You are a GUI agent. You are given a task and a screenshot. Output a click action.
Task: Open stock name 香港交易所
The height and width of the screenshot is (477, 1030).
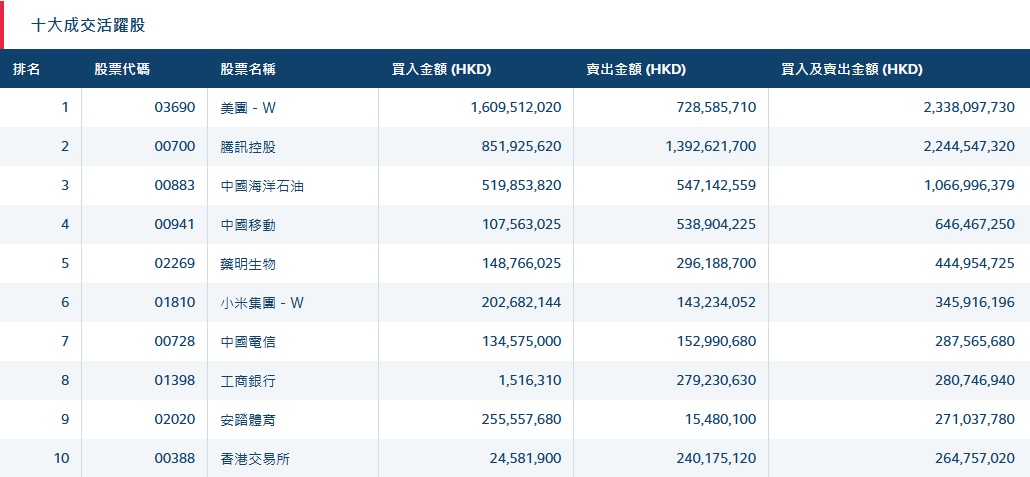pyautogui.click(x=255, y=459)
